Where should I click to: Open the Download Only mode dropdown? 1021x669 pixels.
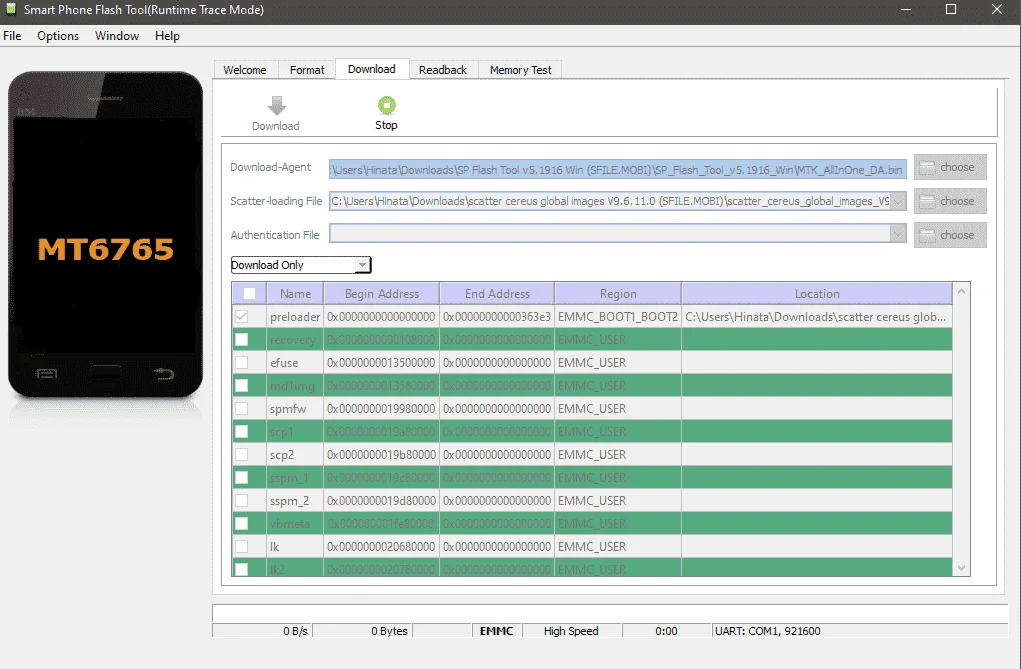pos(301,265)
